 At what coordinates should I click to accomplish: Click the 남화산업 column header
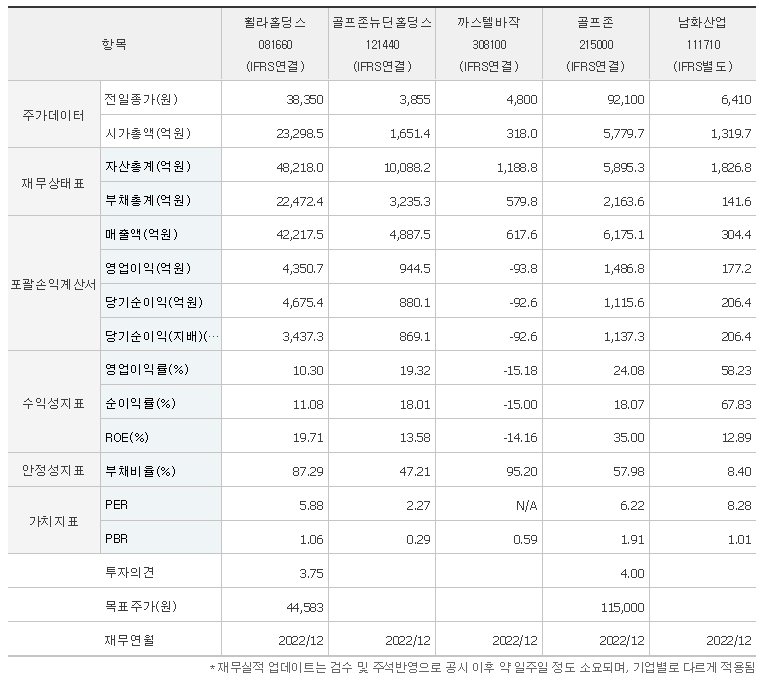pyautogui.click(x=703, y=44)
